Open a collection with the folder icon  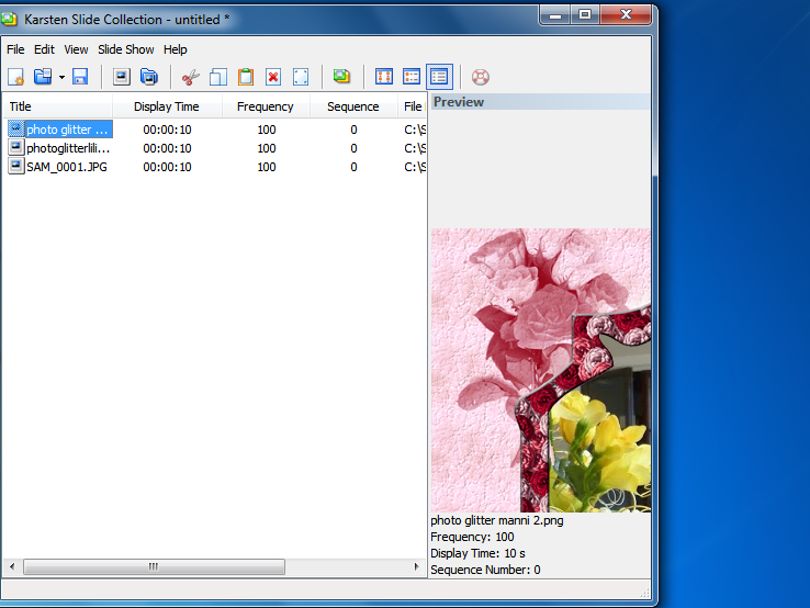(43, 77)
